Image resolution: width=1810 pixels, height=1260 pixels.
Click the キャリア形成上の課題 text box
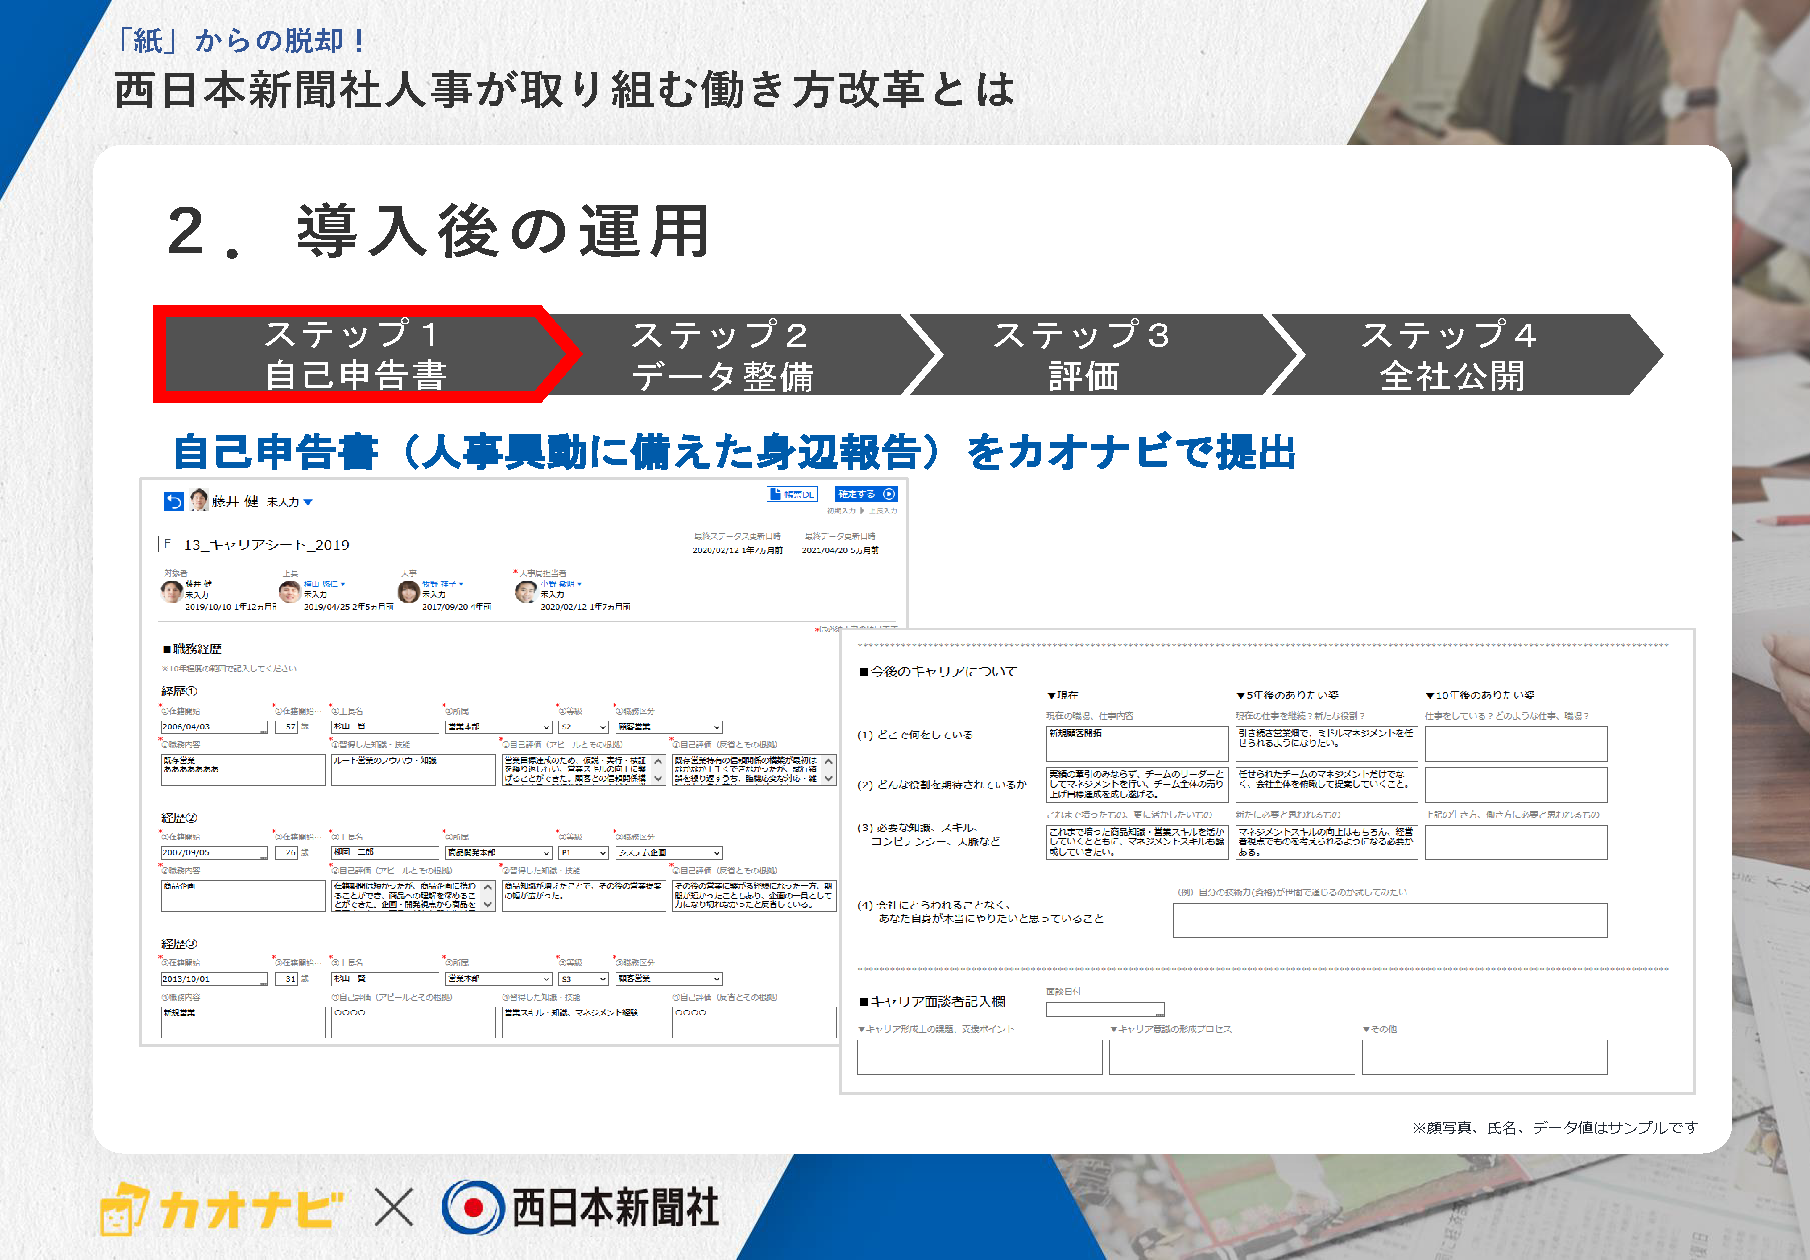980,1057
